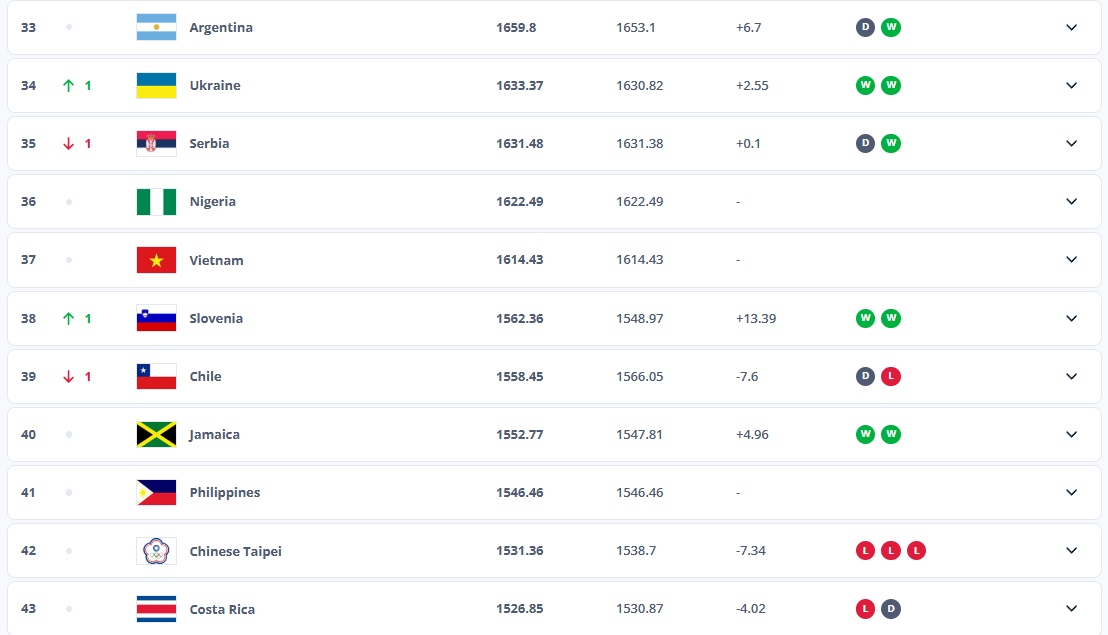This screenshot has height=635, width=1108.
Task: Click the Philippines team name
Action: pos(224,492)
